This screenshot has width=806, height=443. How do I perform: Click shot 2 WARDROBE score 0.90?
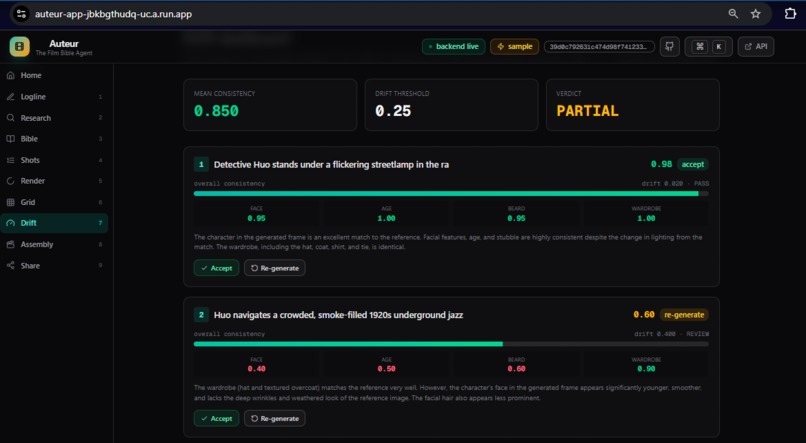646,369
